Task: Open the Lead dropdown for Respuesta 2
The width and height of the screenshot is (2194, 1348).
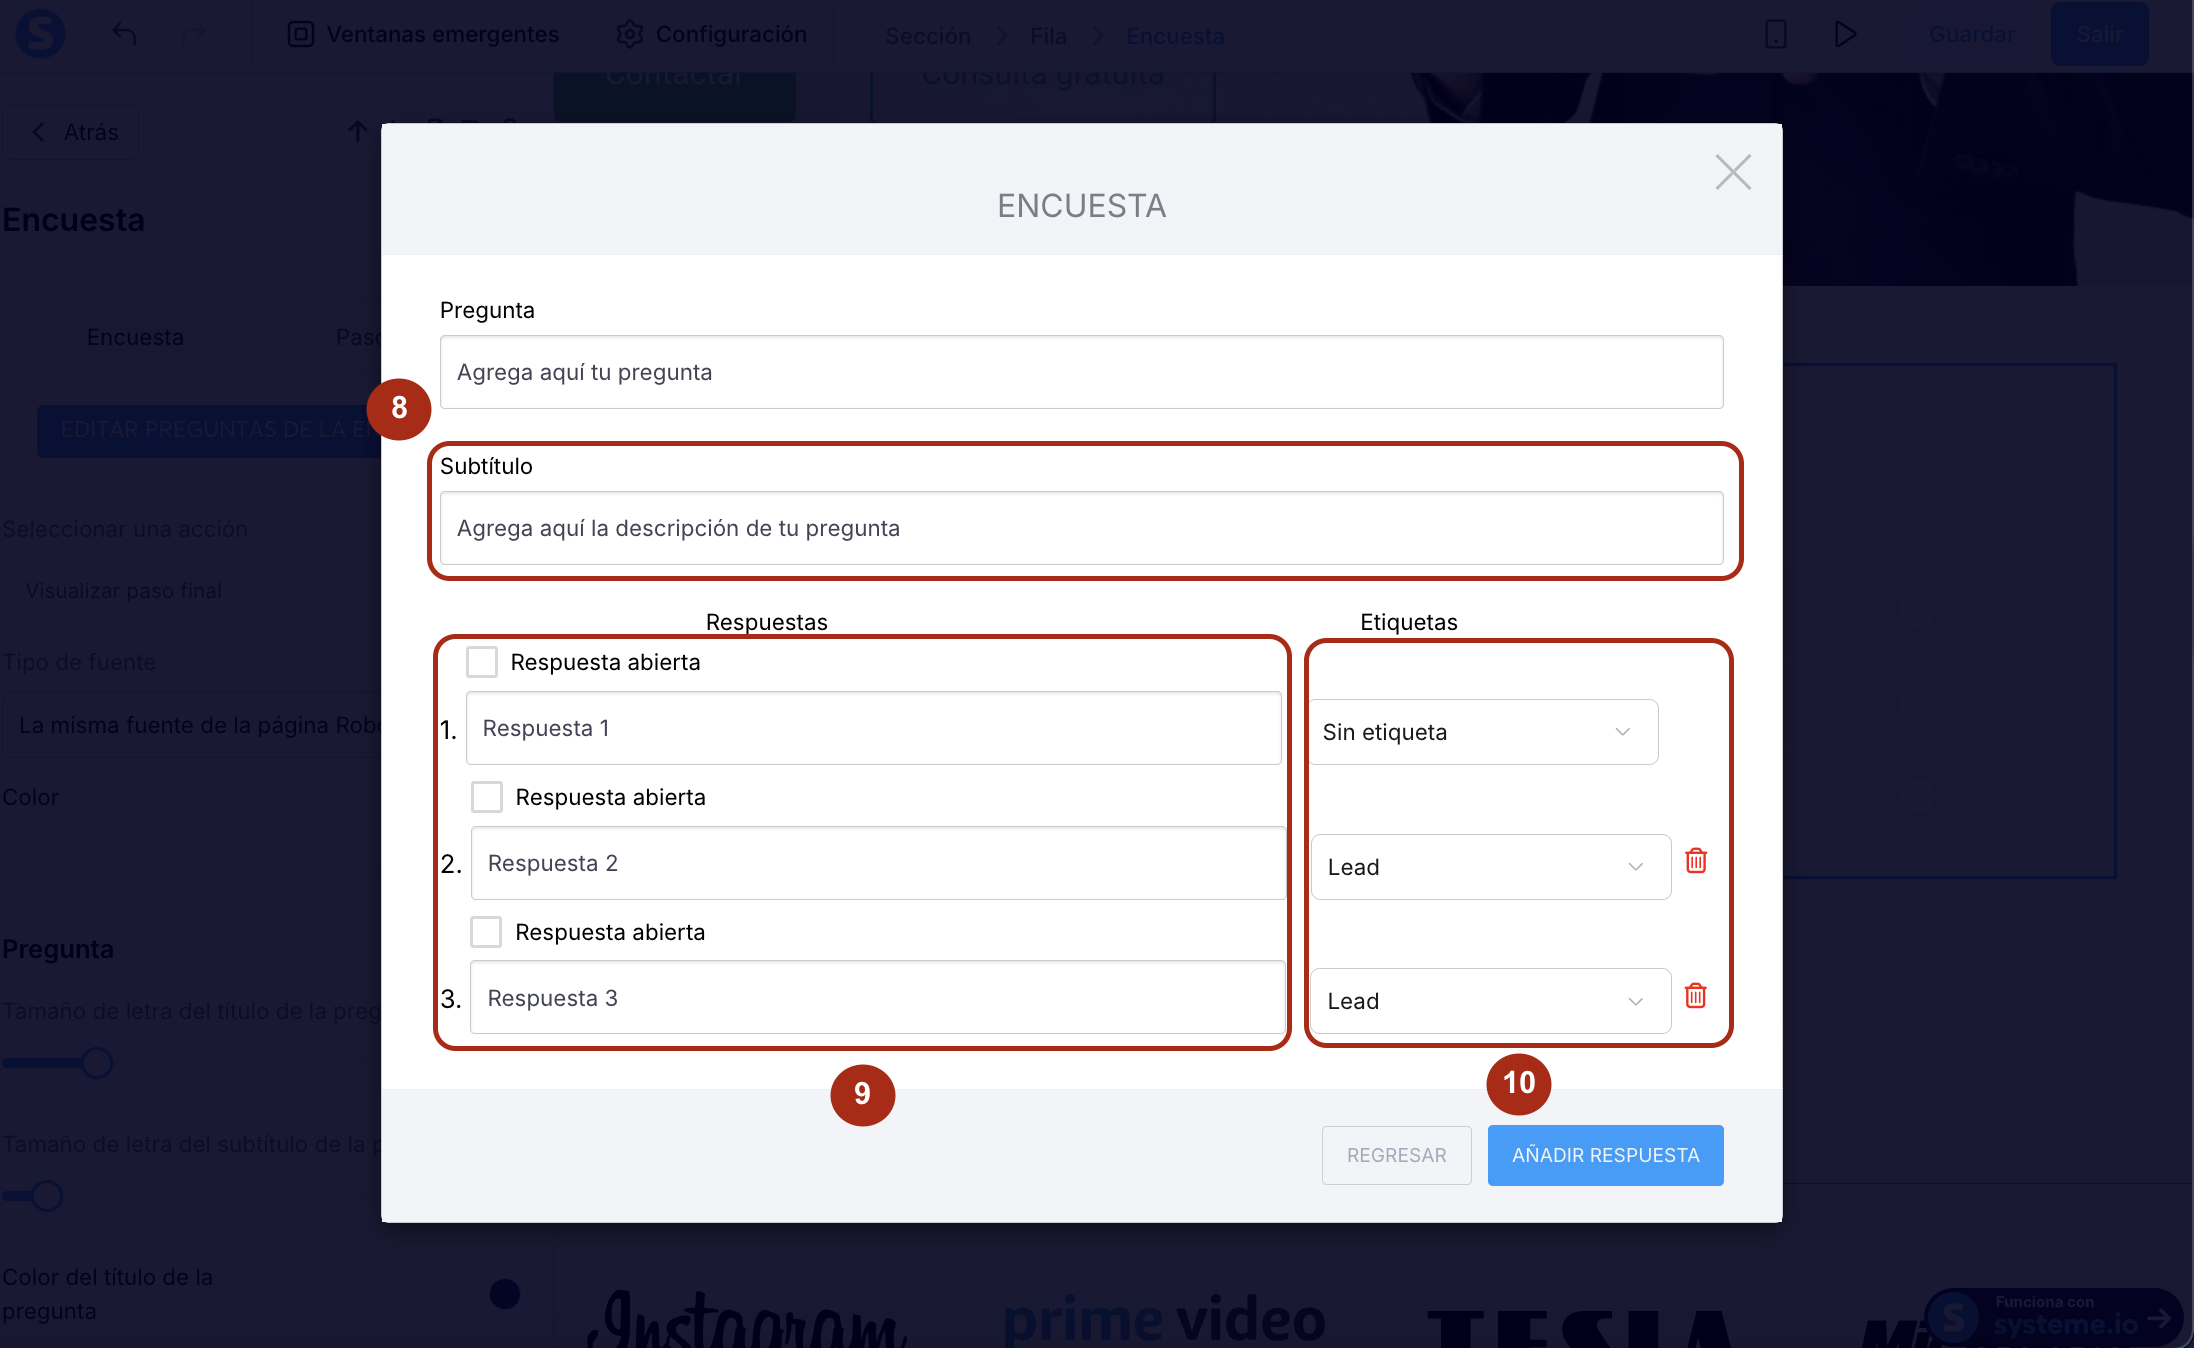Action: click(1490, 867)
